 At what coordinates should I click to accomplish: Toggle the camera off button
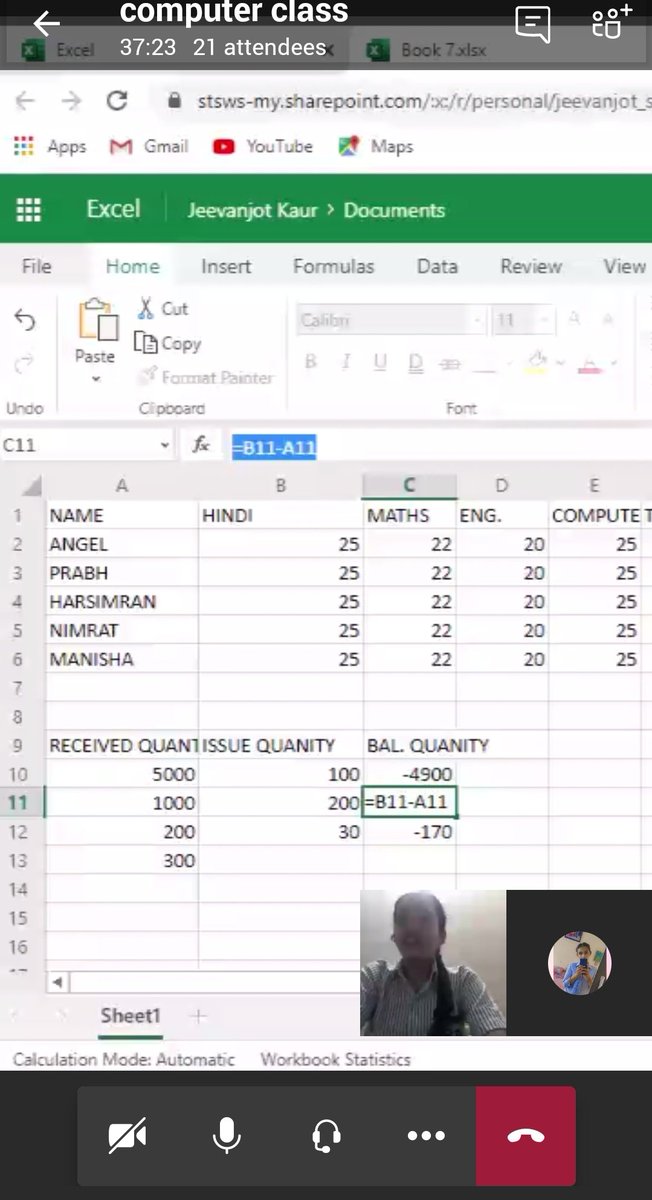(128, 1135)
